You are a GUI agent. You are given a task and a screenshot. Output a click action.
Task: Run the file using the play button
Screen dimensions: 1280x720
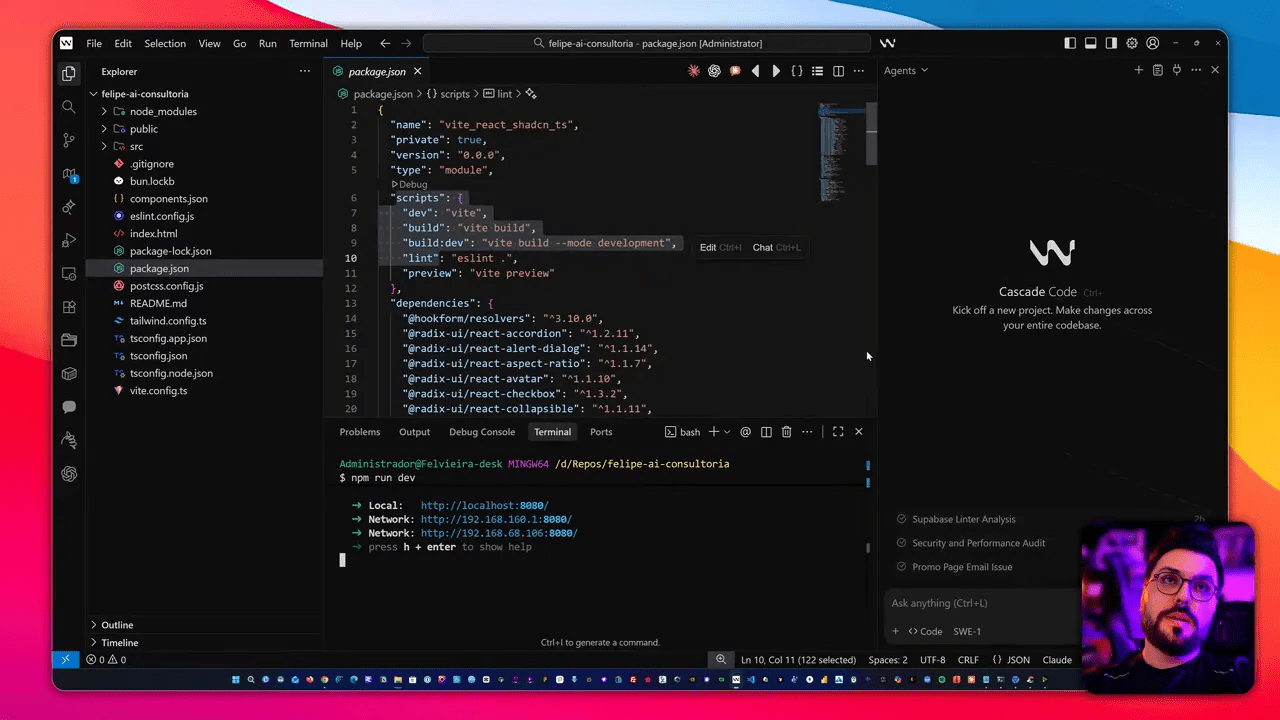pyautogui.click(x=777, y=70)
